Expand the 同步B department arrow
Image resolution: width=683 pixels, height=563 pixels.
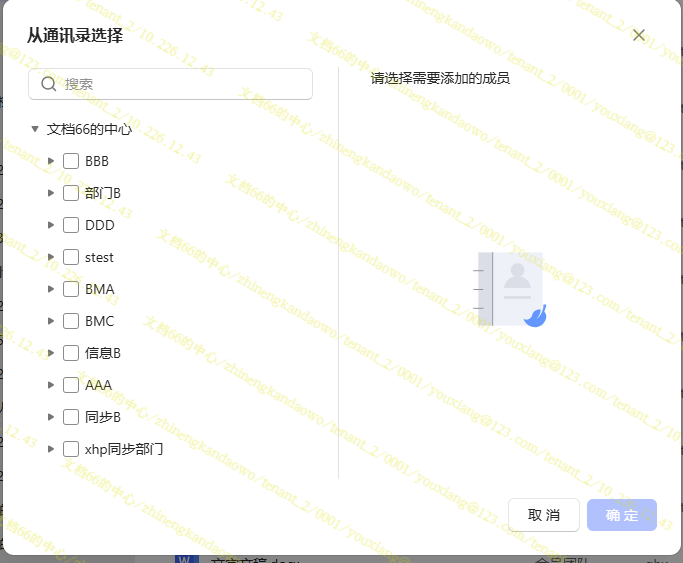pos(51,417)
